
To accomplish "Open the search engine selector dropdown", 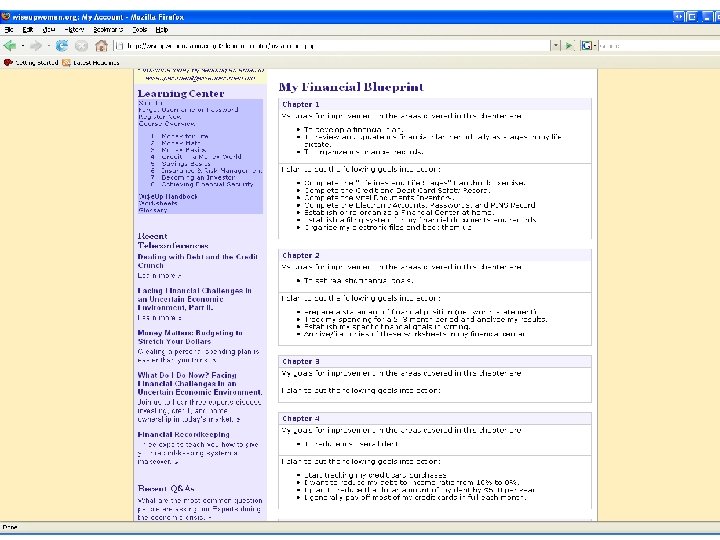I will coord(595,46).
